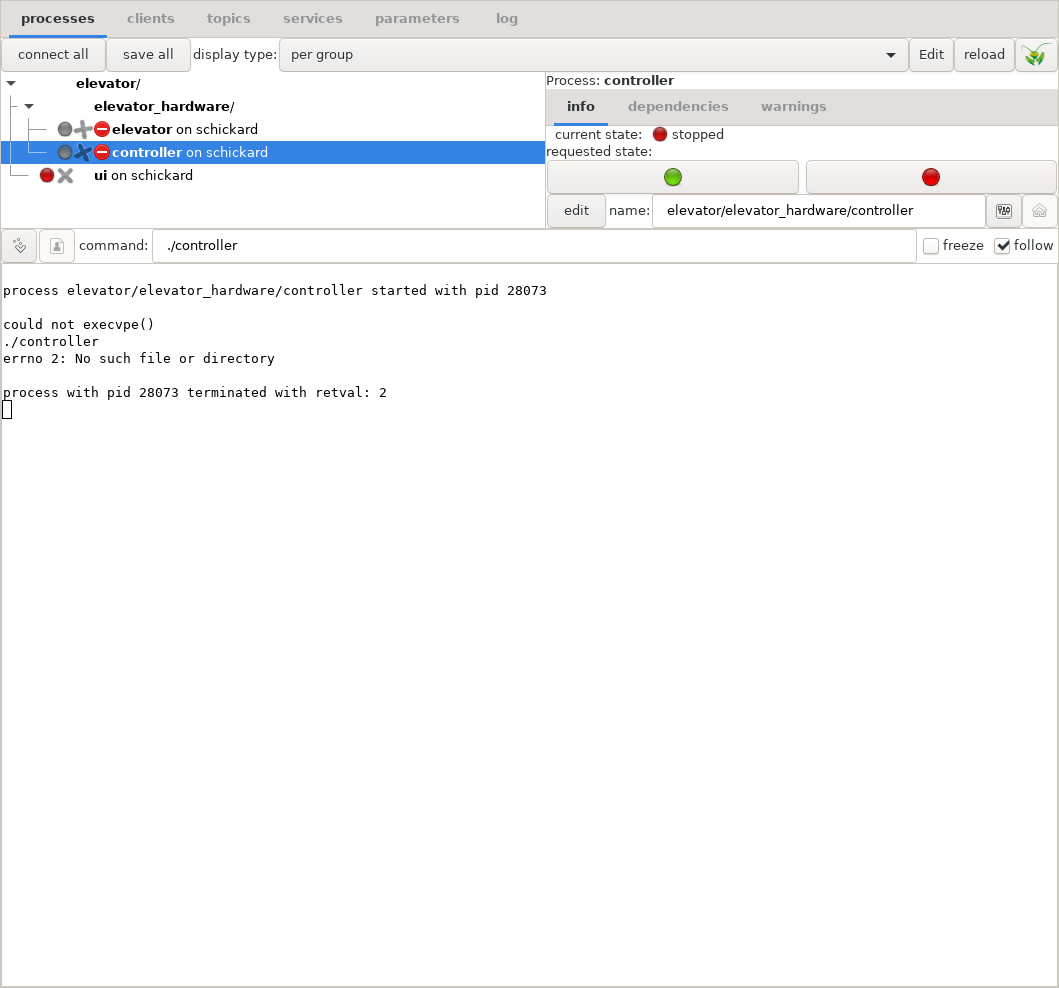Screen dimensions: 1059x988
Task: Click the connect all button
Action: pyautogui.click(x=53, y=55)
